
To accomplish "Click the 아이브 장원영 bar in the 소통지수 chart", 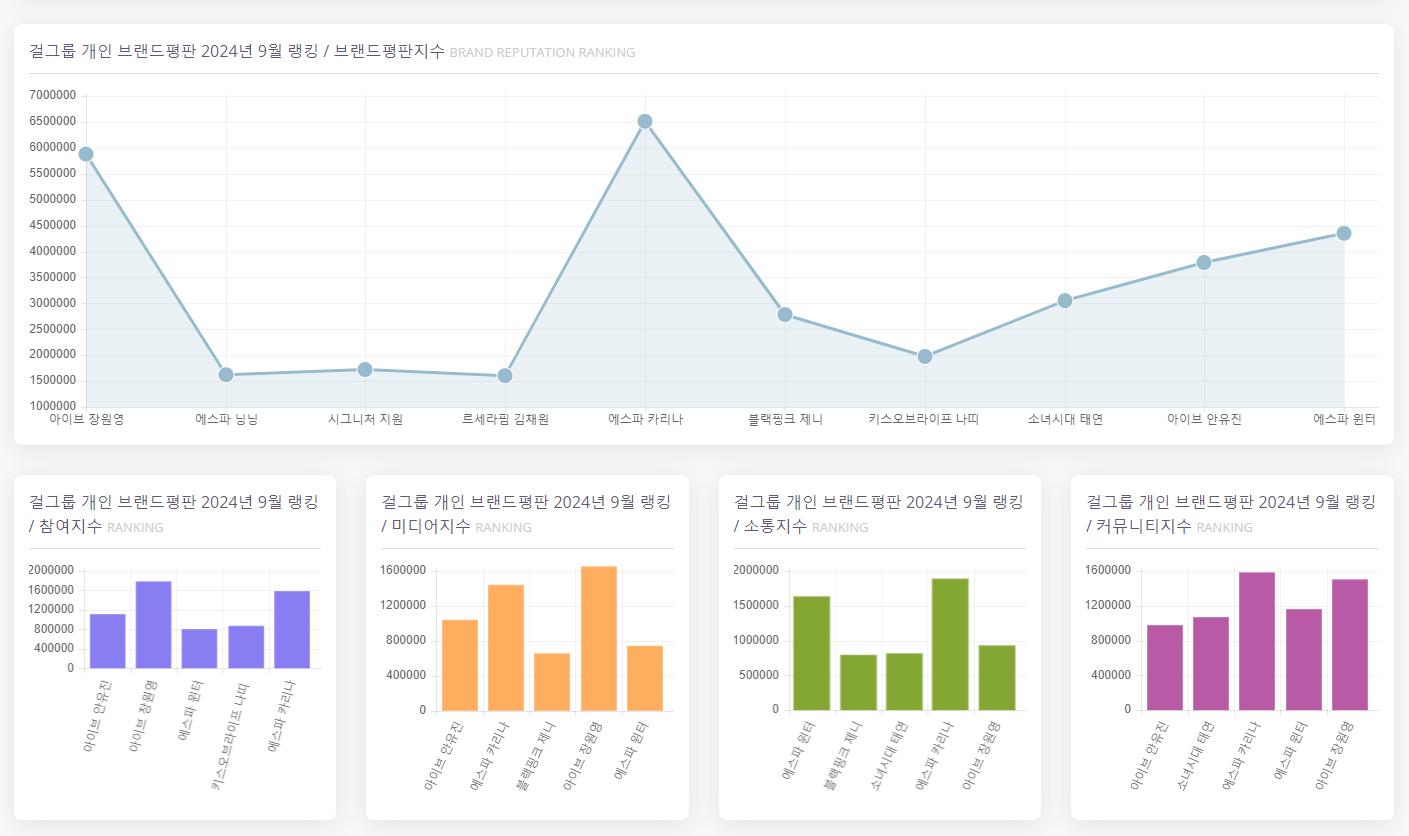I will point(997,678).
